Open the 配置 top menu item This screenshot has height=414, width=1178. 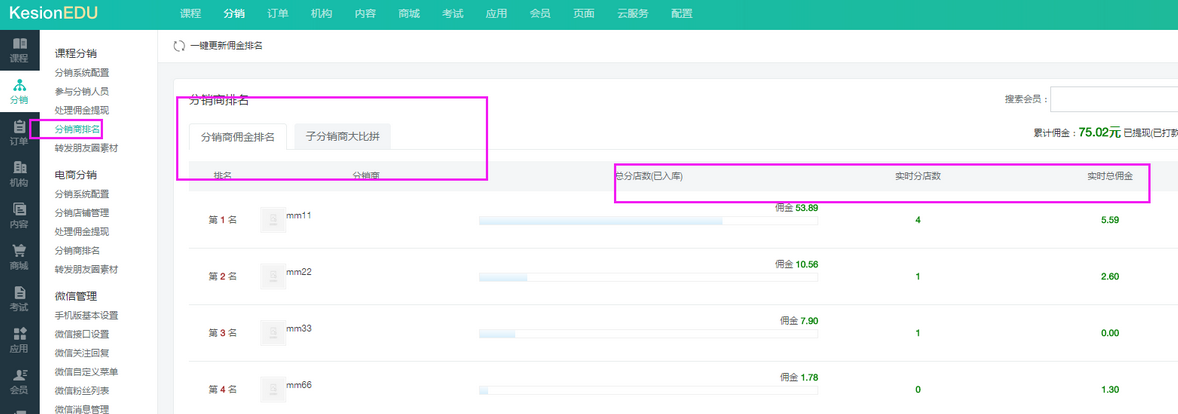click(x=681, y=13)
